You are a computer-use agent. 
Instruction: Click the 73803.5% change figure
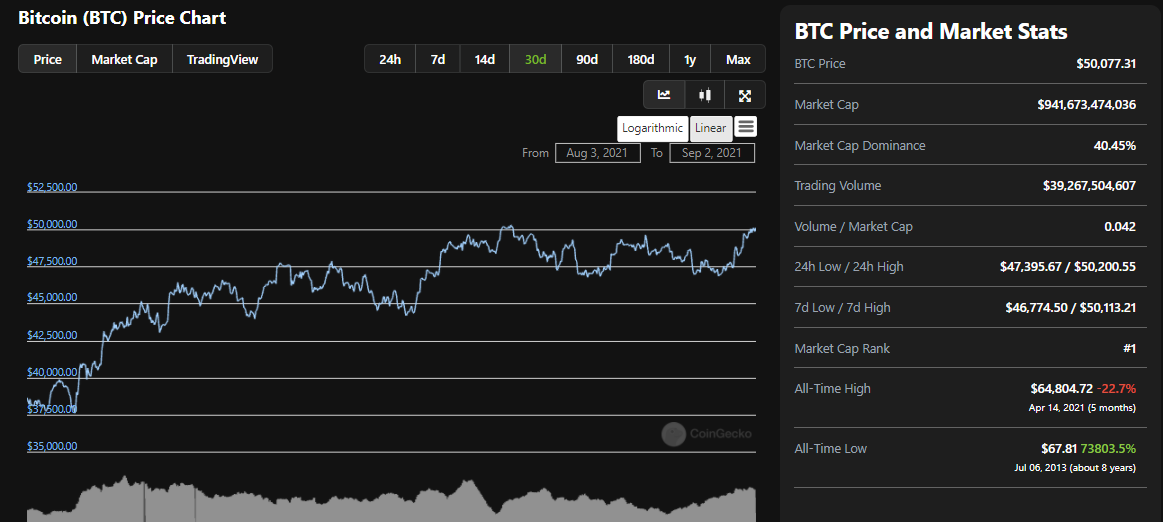pyautogui.click(x=1108, y=448)
